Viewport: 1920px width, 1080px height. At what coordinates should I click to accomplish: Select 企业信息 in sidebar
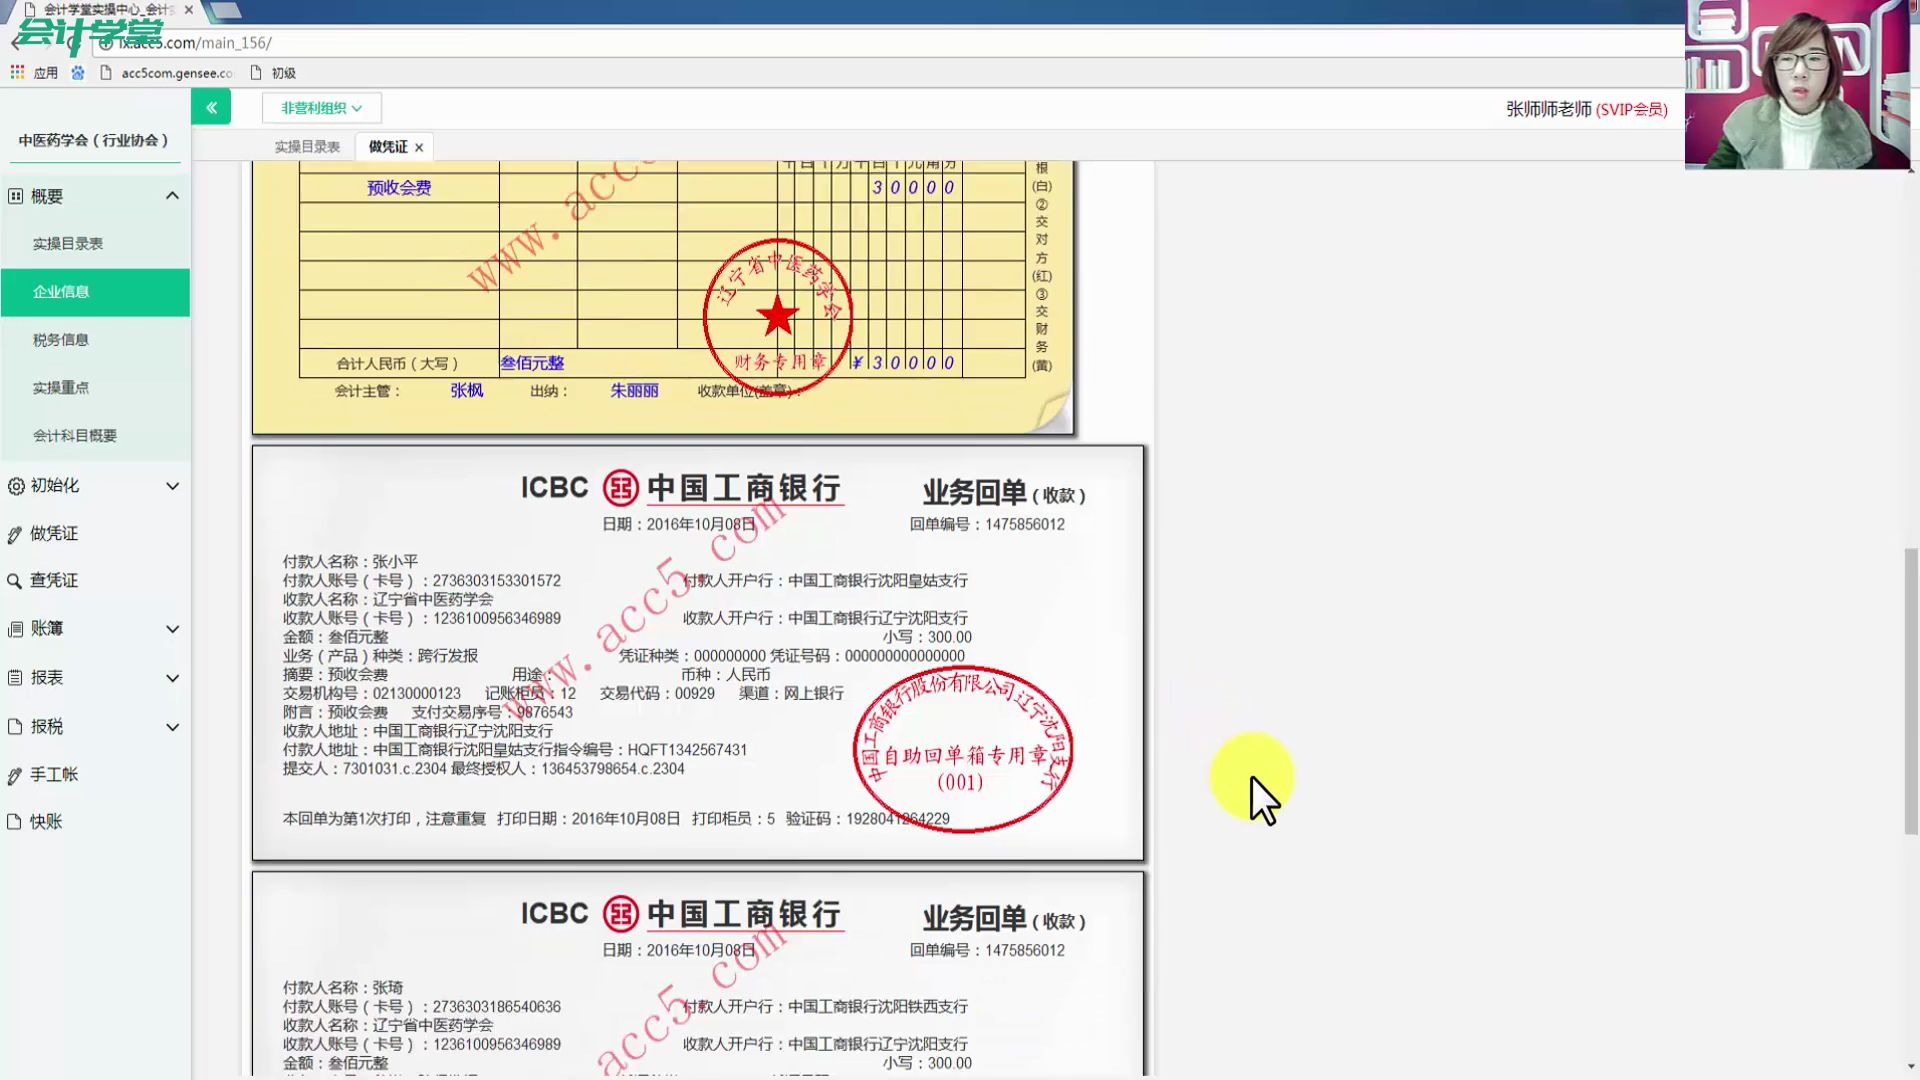point(95,292)
